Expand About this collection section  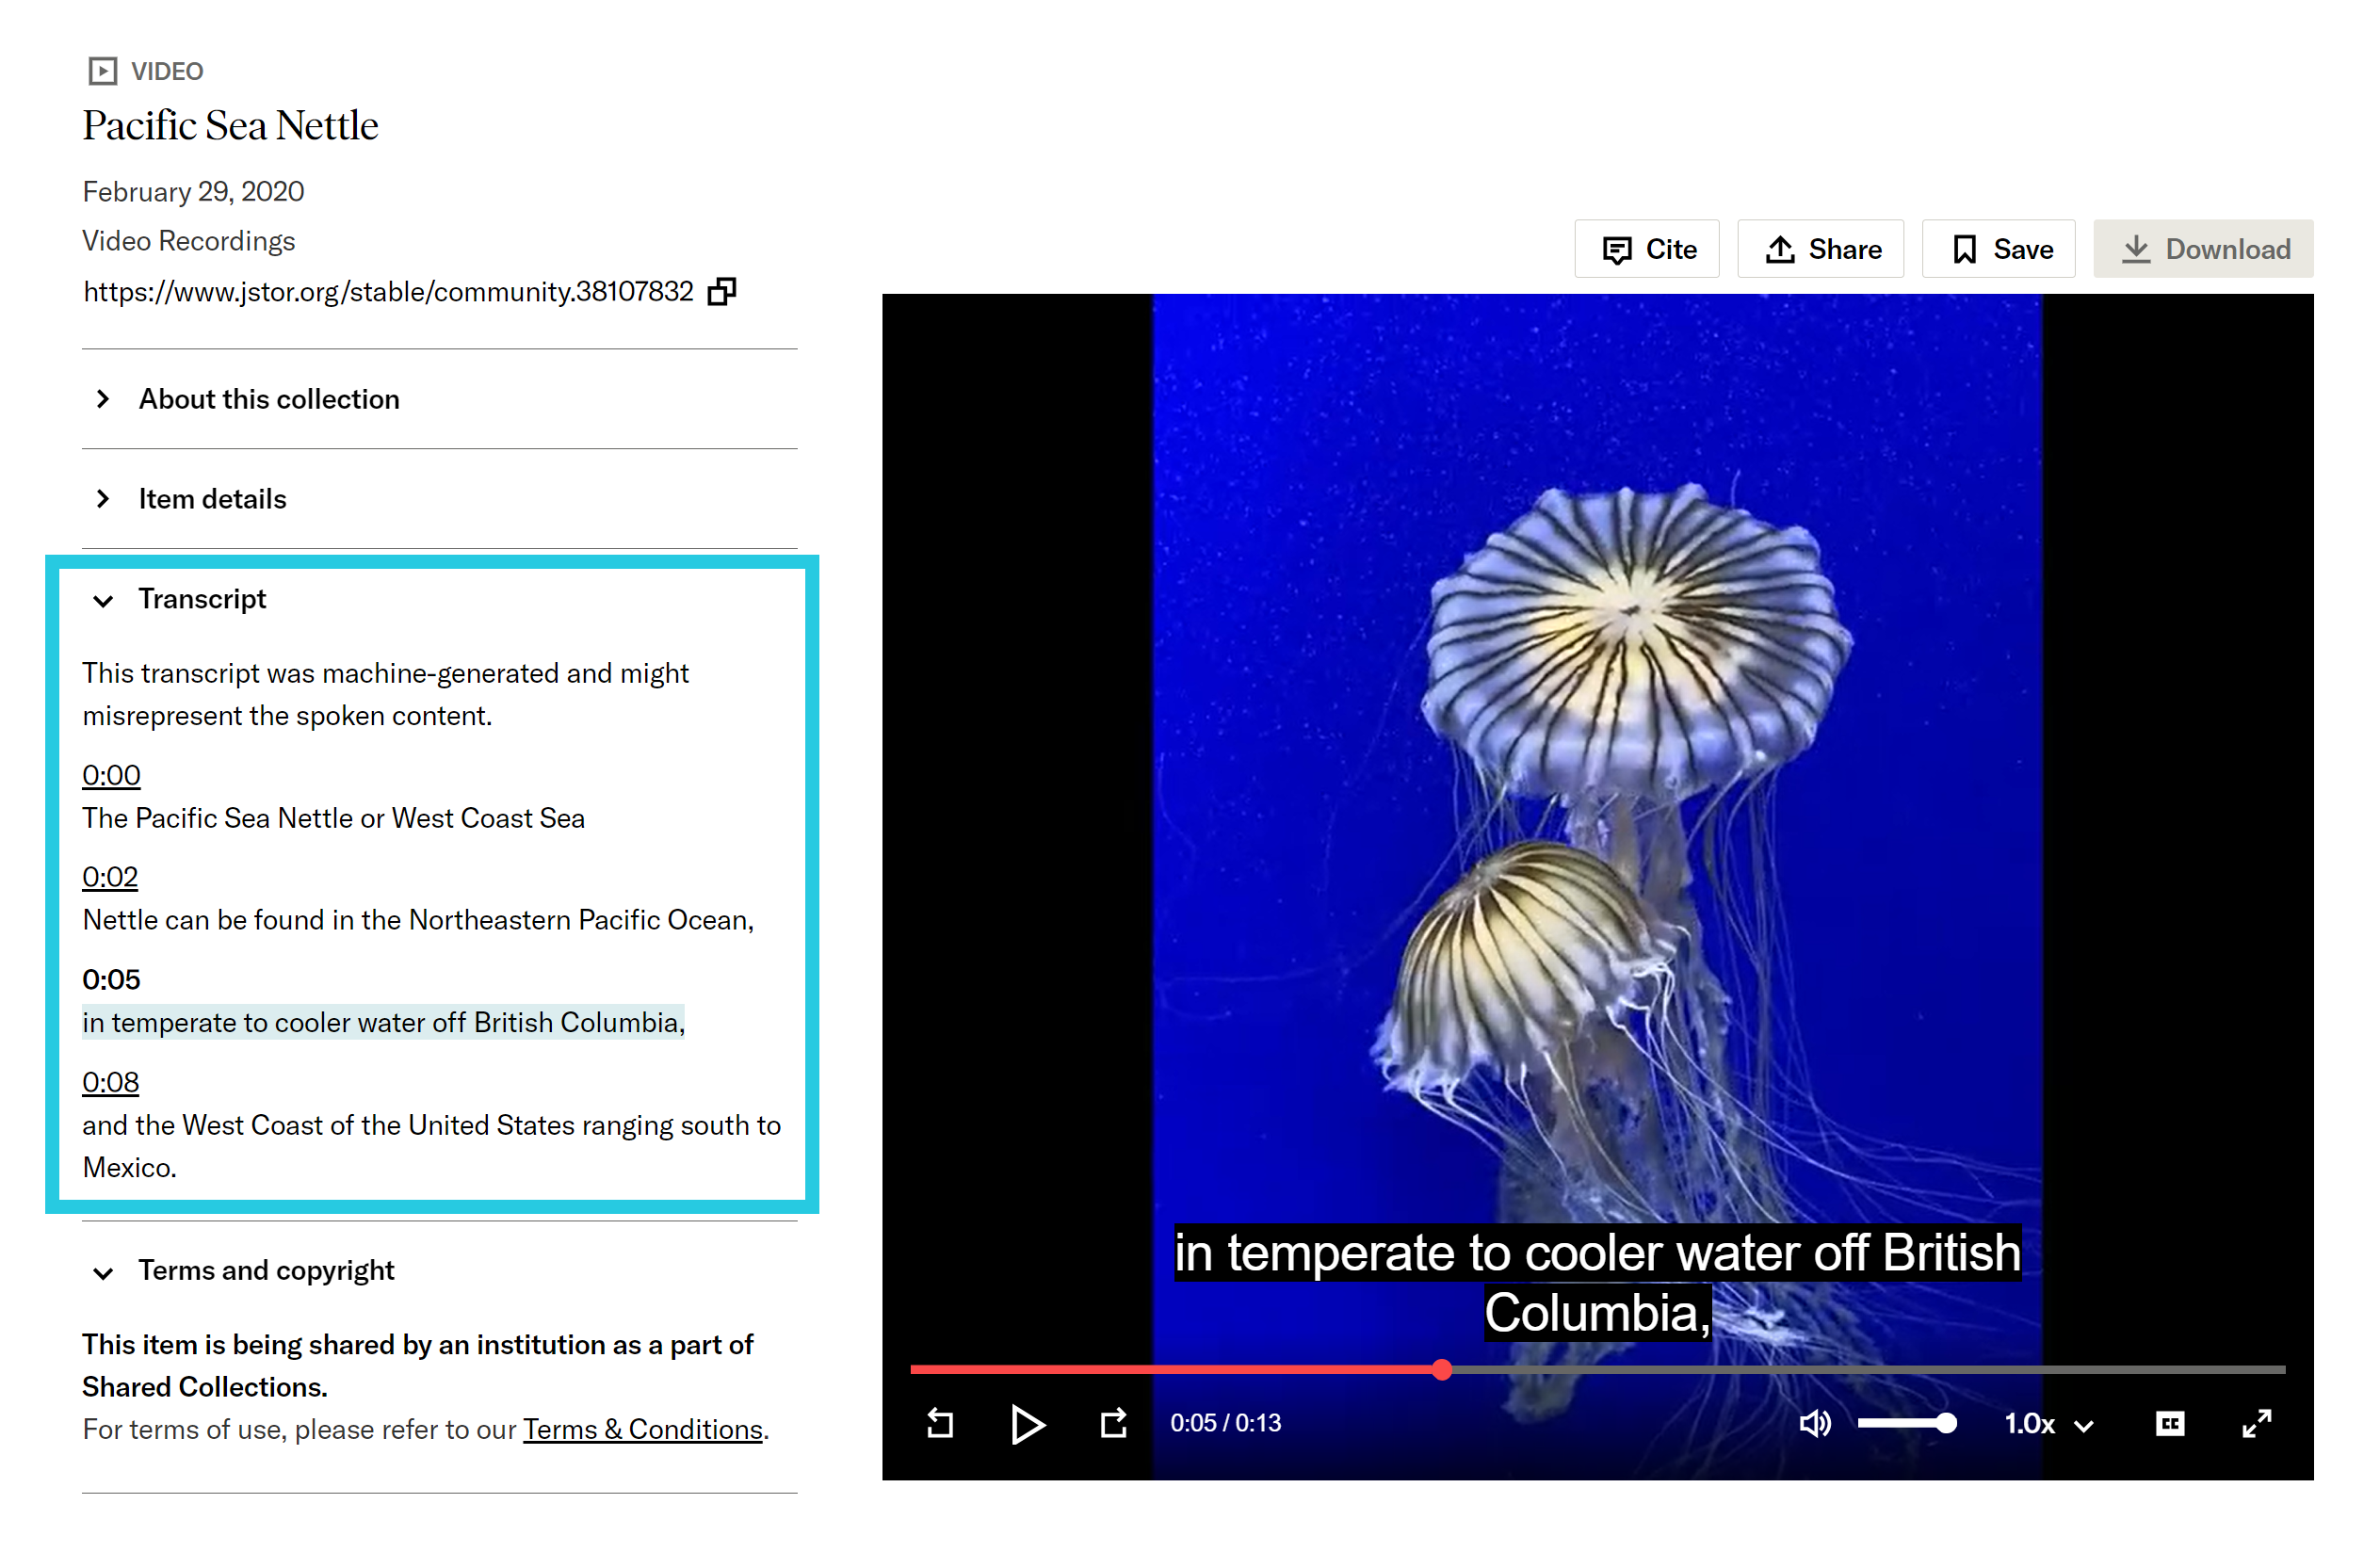click(439, 399)
